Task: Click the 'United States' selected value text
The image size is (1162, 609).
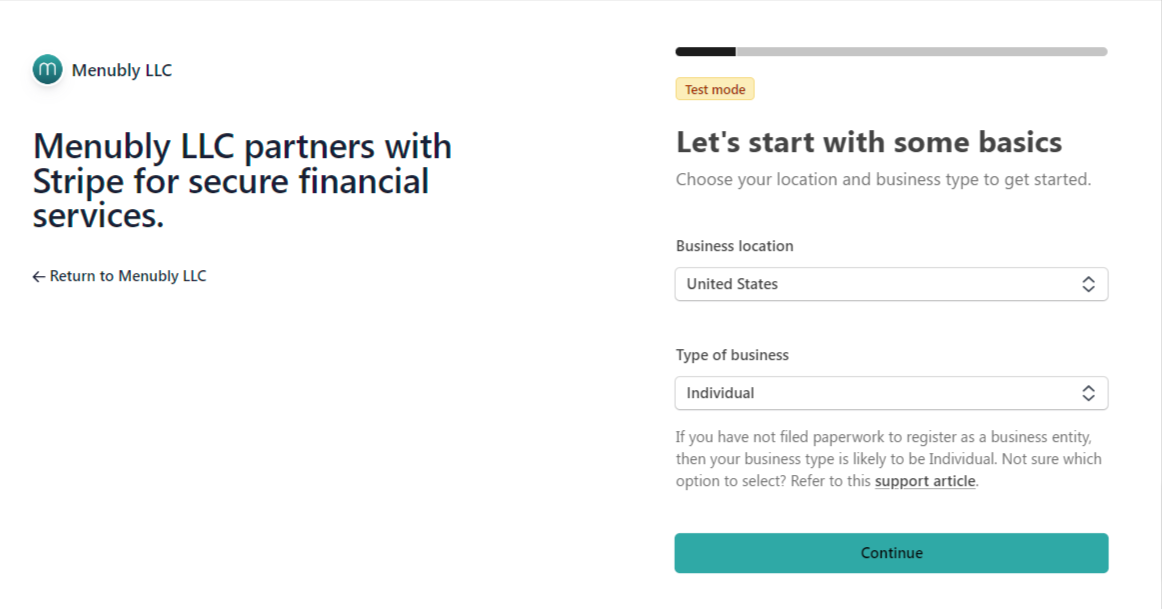Action: click(732, 284)
